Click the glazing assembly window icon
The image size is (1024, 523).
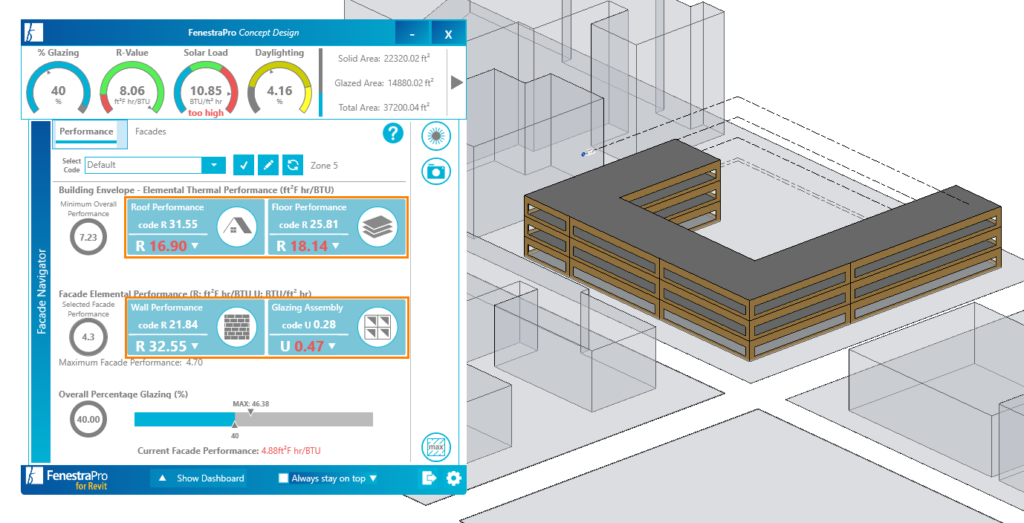click(377, 328)
